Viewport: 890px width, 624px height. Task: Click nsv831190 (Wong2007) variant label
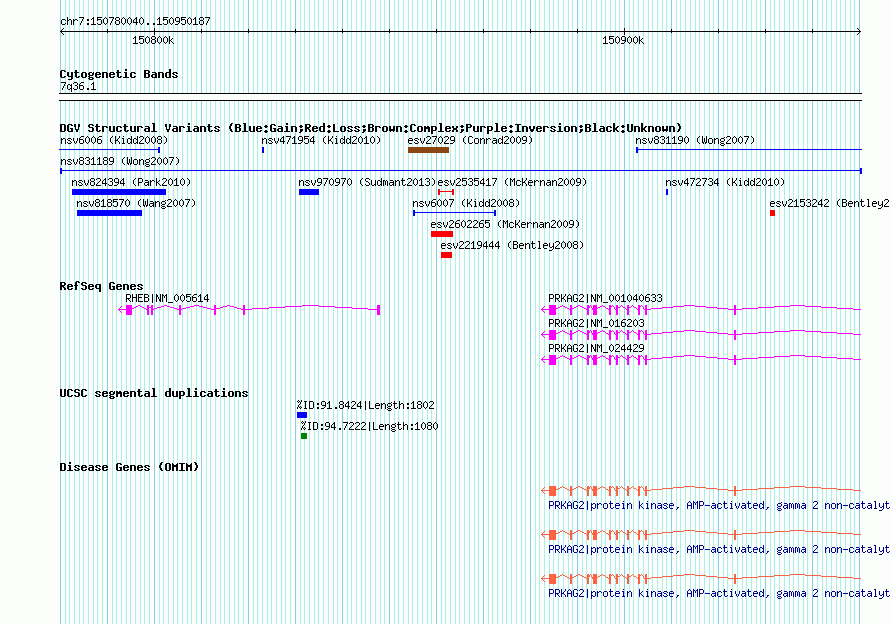coord(695,140)
